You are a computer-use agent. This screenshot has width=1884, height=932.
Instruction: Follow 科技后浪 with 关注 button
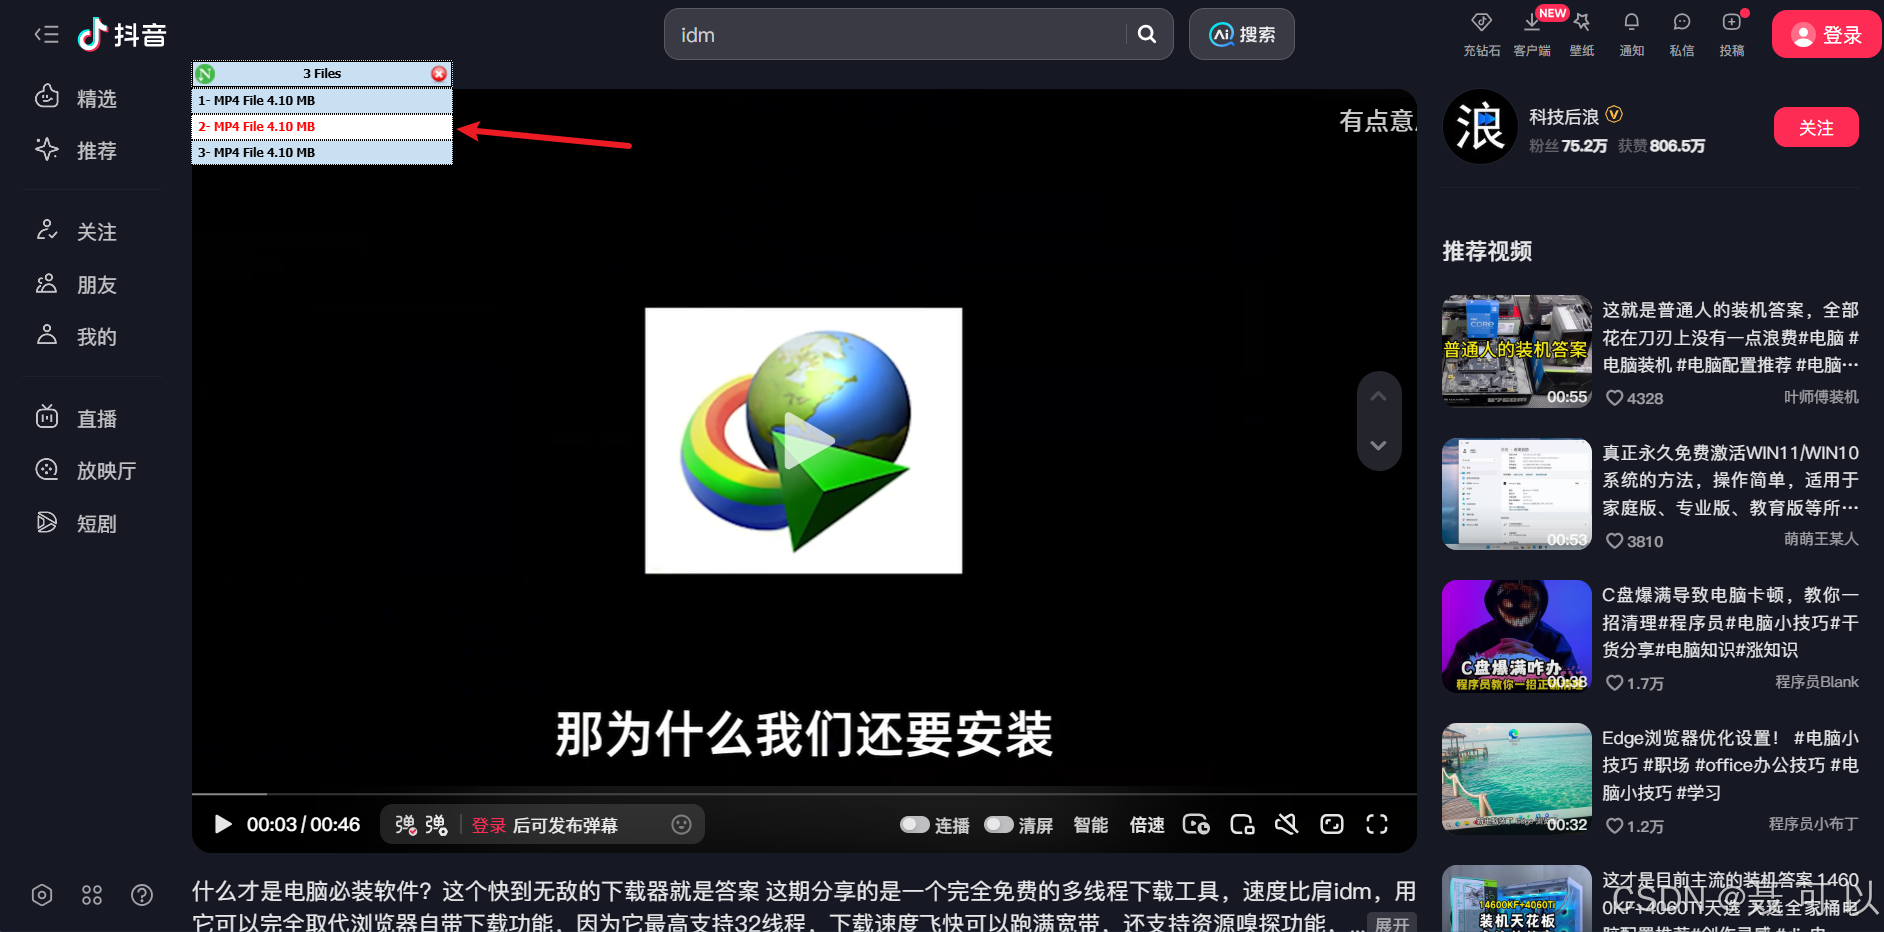click(x=1816, y=128)
